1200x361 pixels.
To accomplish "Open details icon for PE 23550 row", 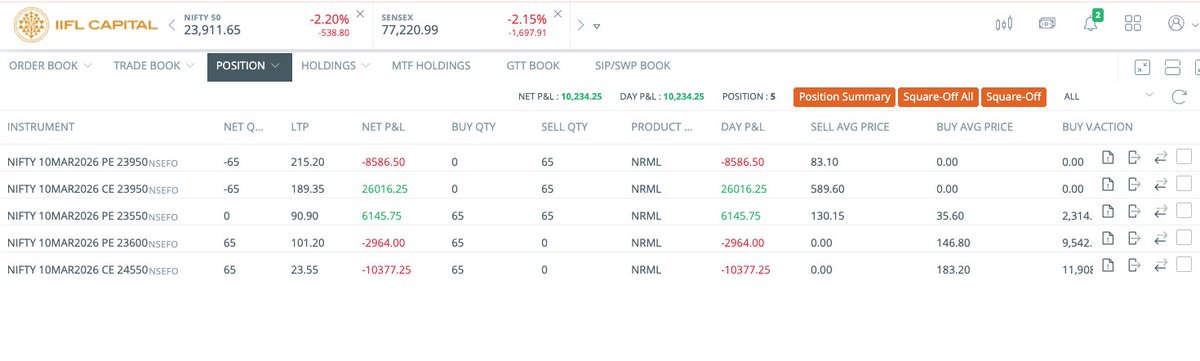I will click(1108, 210).
